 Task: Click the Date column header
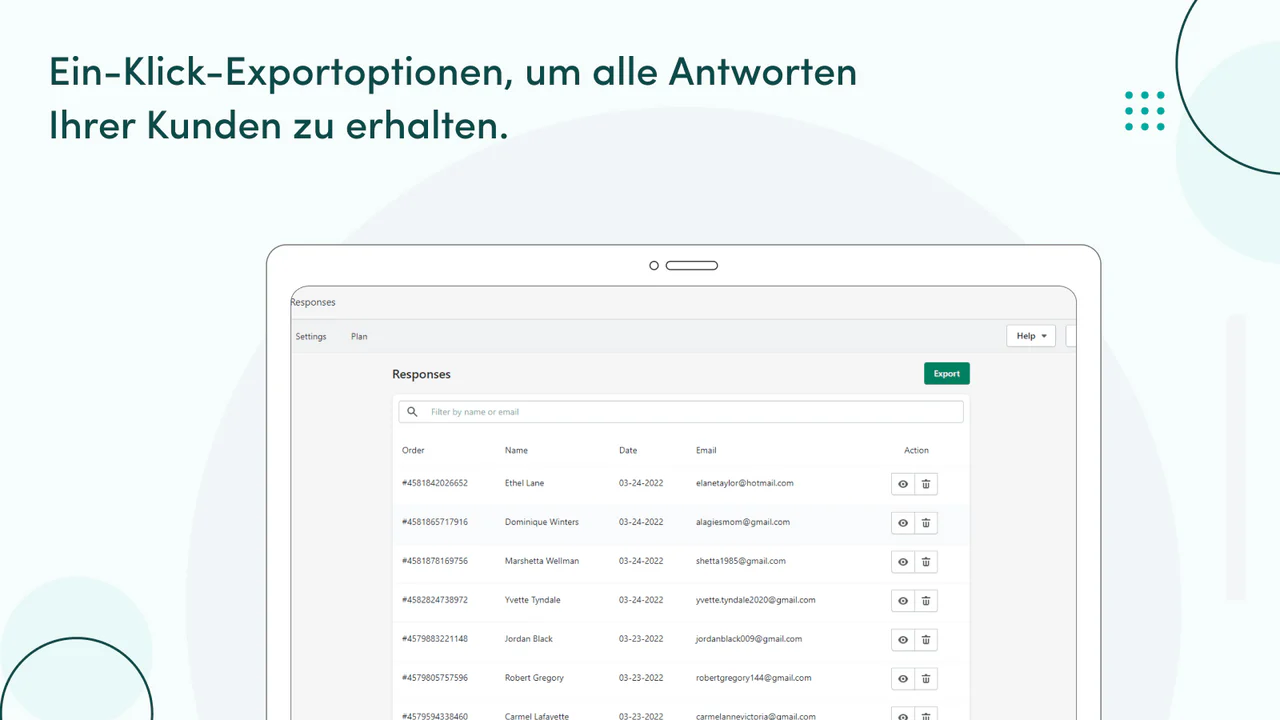point(628,451)
